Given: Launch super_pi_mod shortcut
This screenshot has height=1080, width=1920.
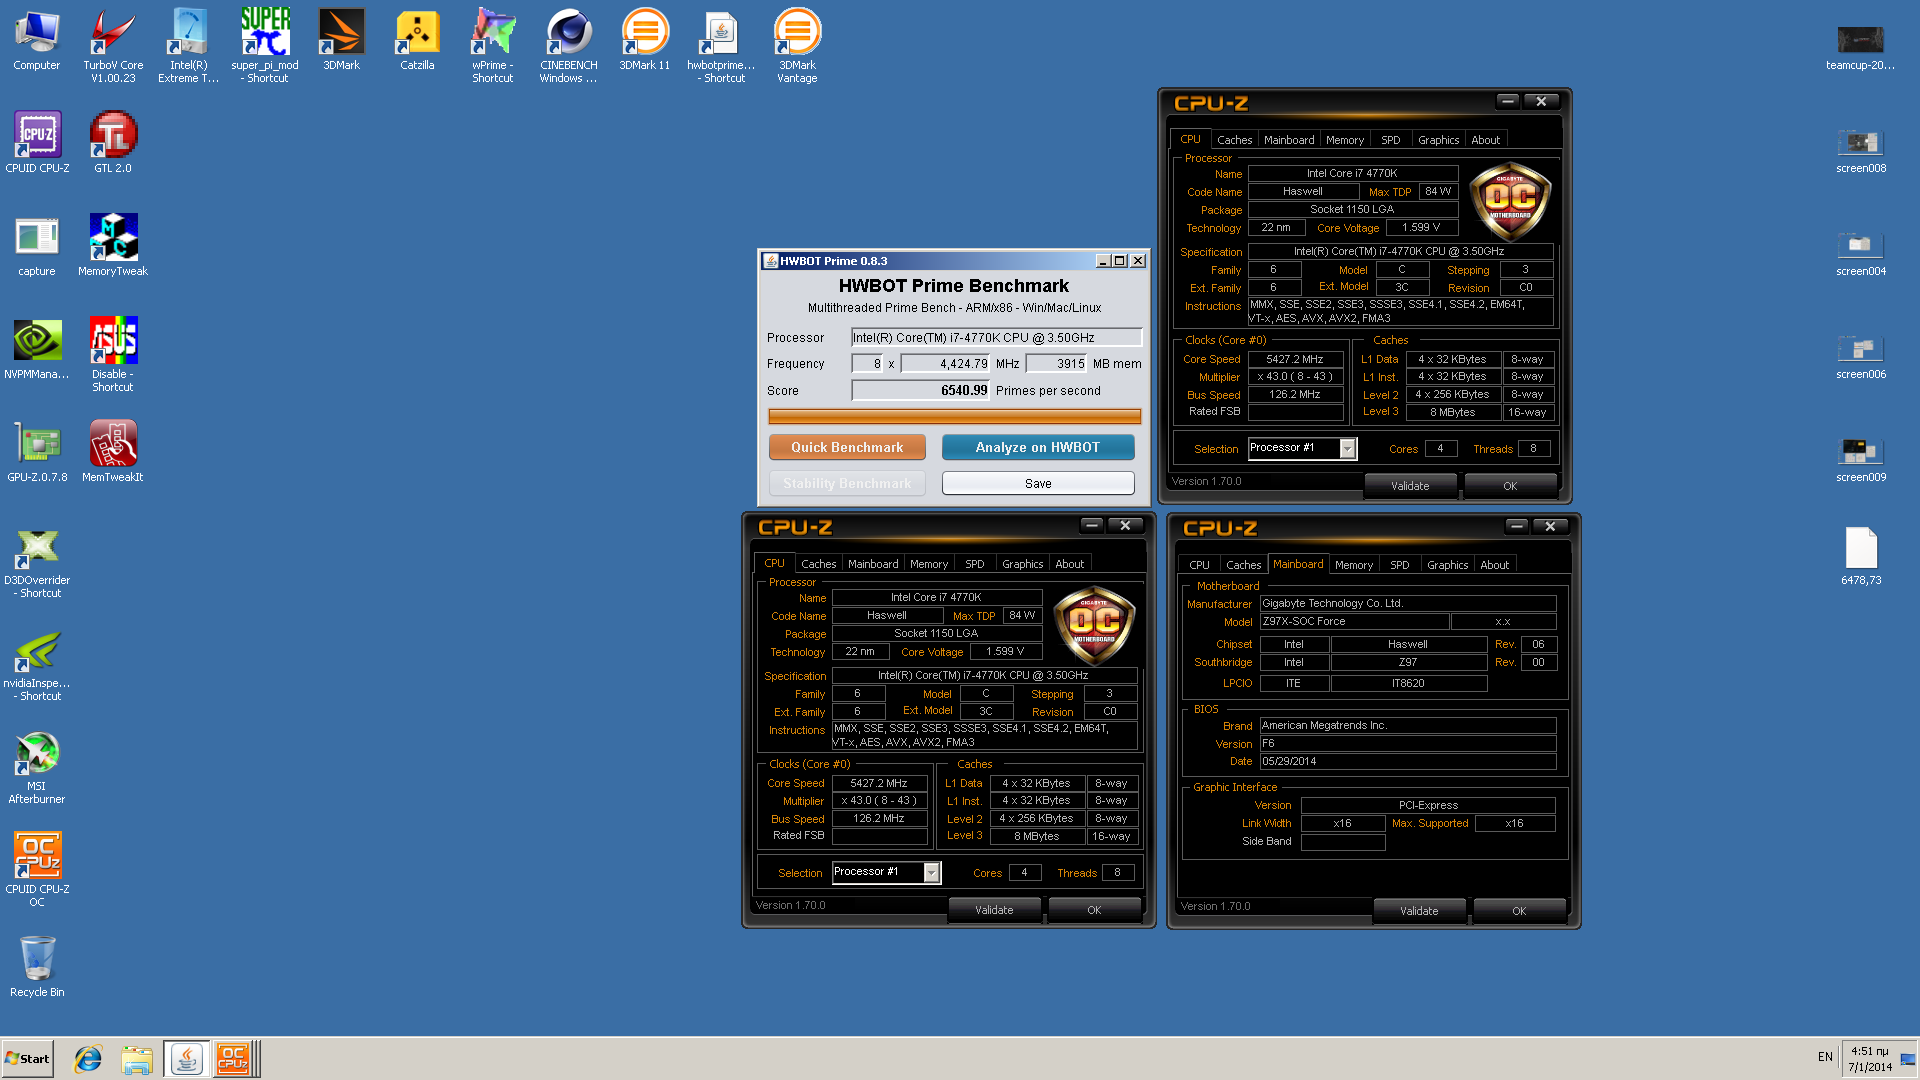Looking at the screenshot, I should click(265, 45).
